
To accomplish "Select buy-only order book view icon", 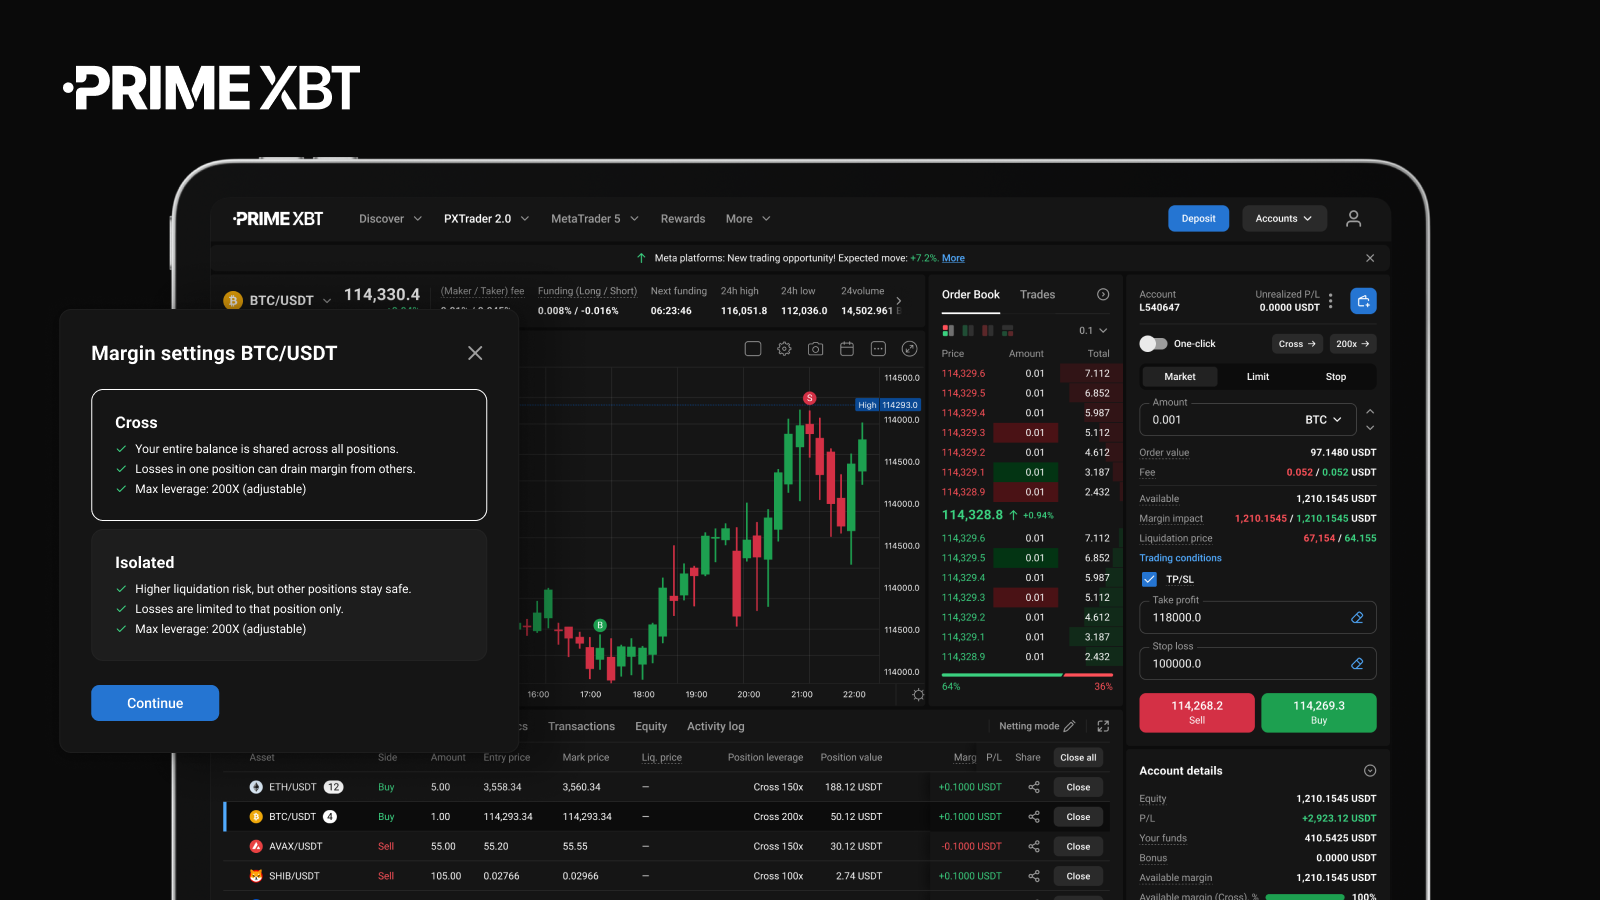I will (x=968, y=331).
